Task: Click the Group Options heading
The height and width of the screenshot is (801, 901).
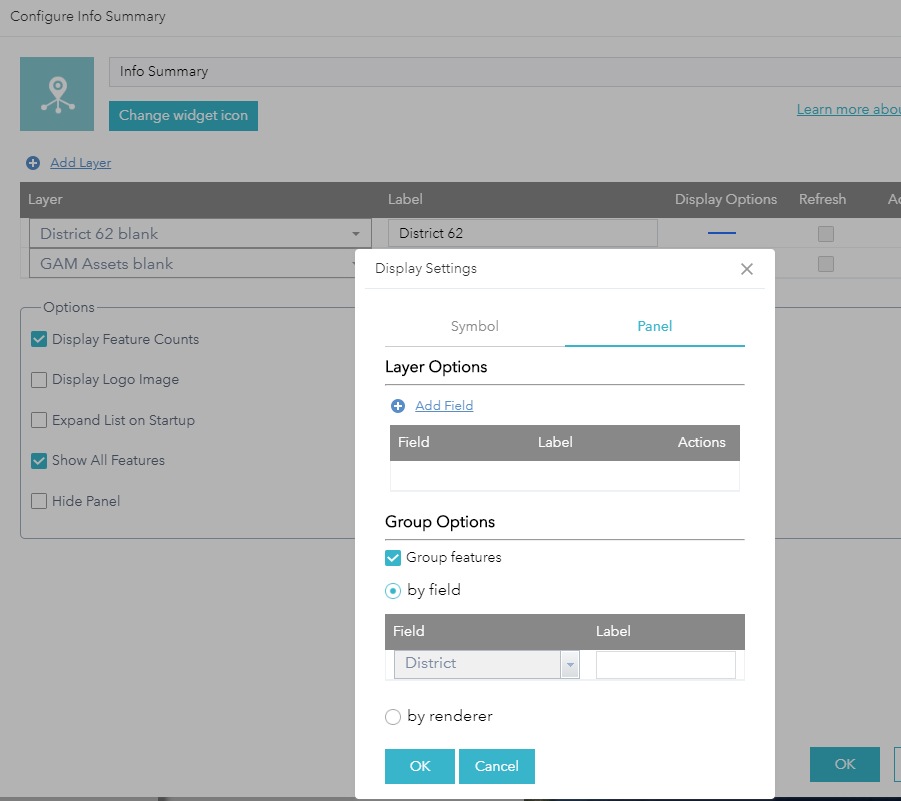Action: (x=440, y=522)
